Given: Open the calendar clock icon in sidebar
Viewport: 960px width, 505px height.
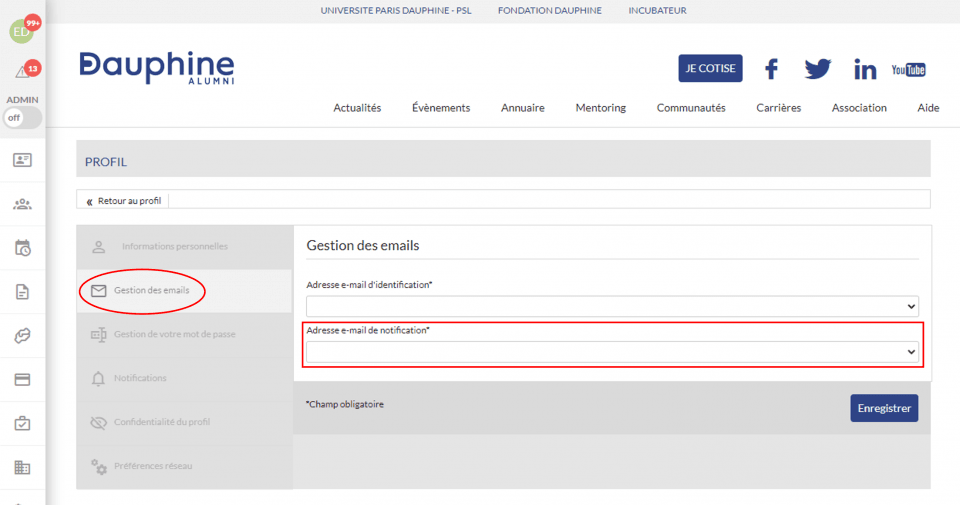Looking at the screenshot, I should click(23, 248).
